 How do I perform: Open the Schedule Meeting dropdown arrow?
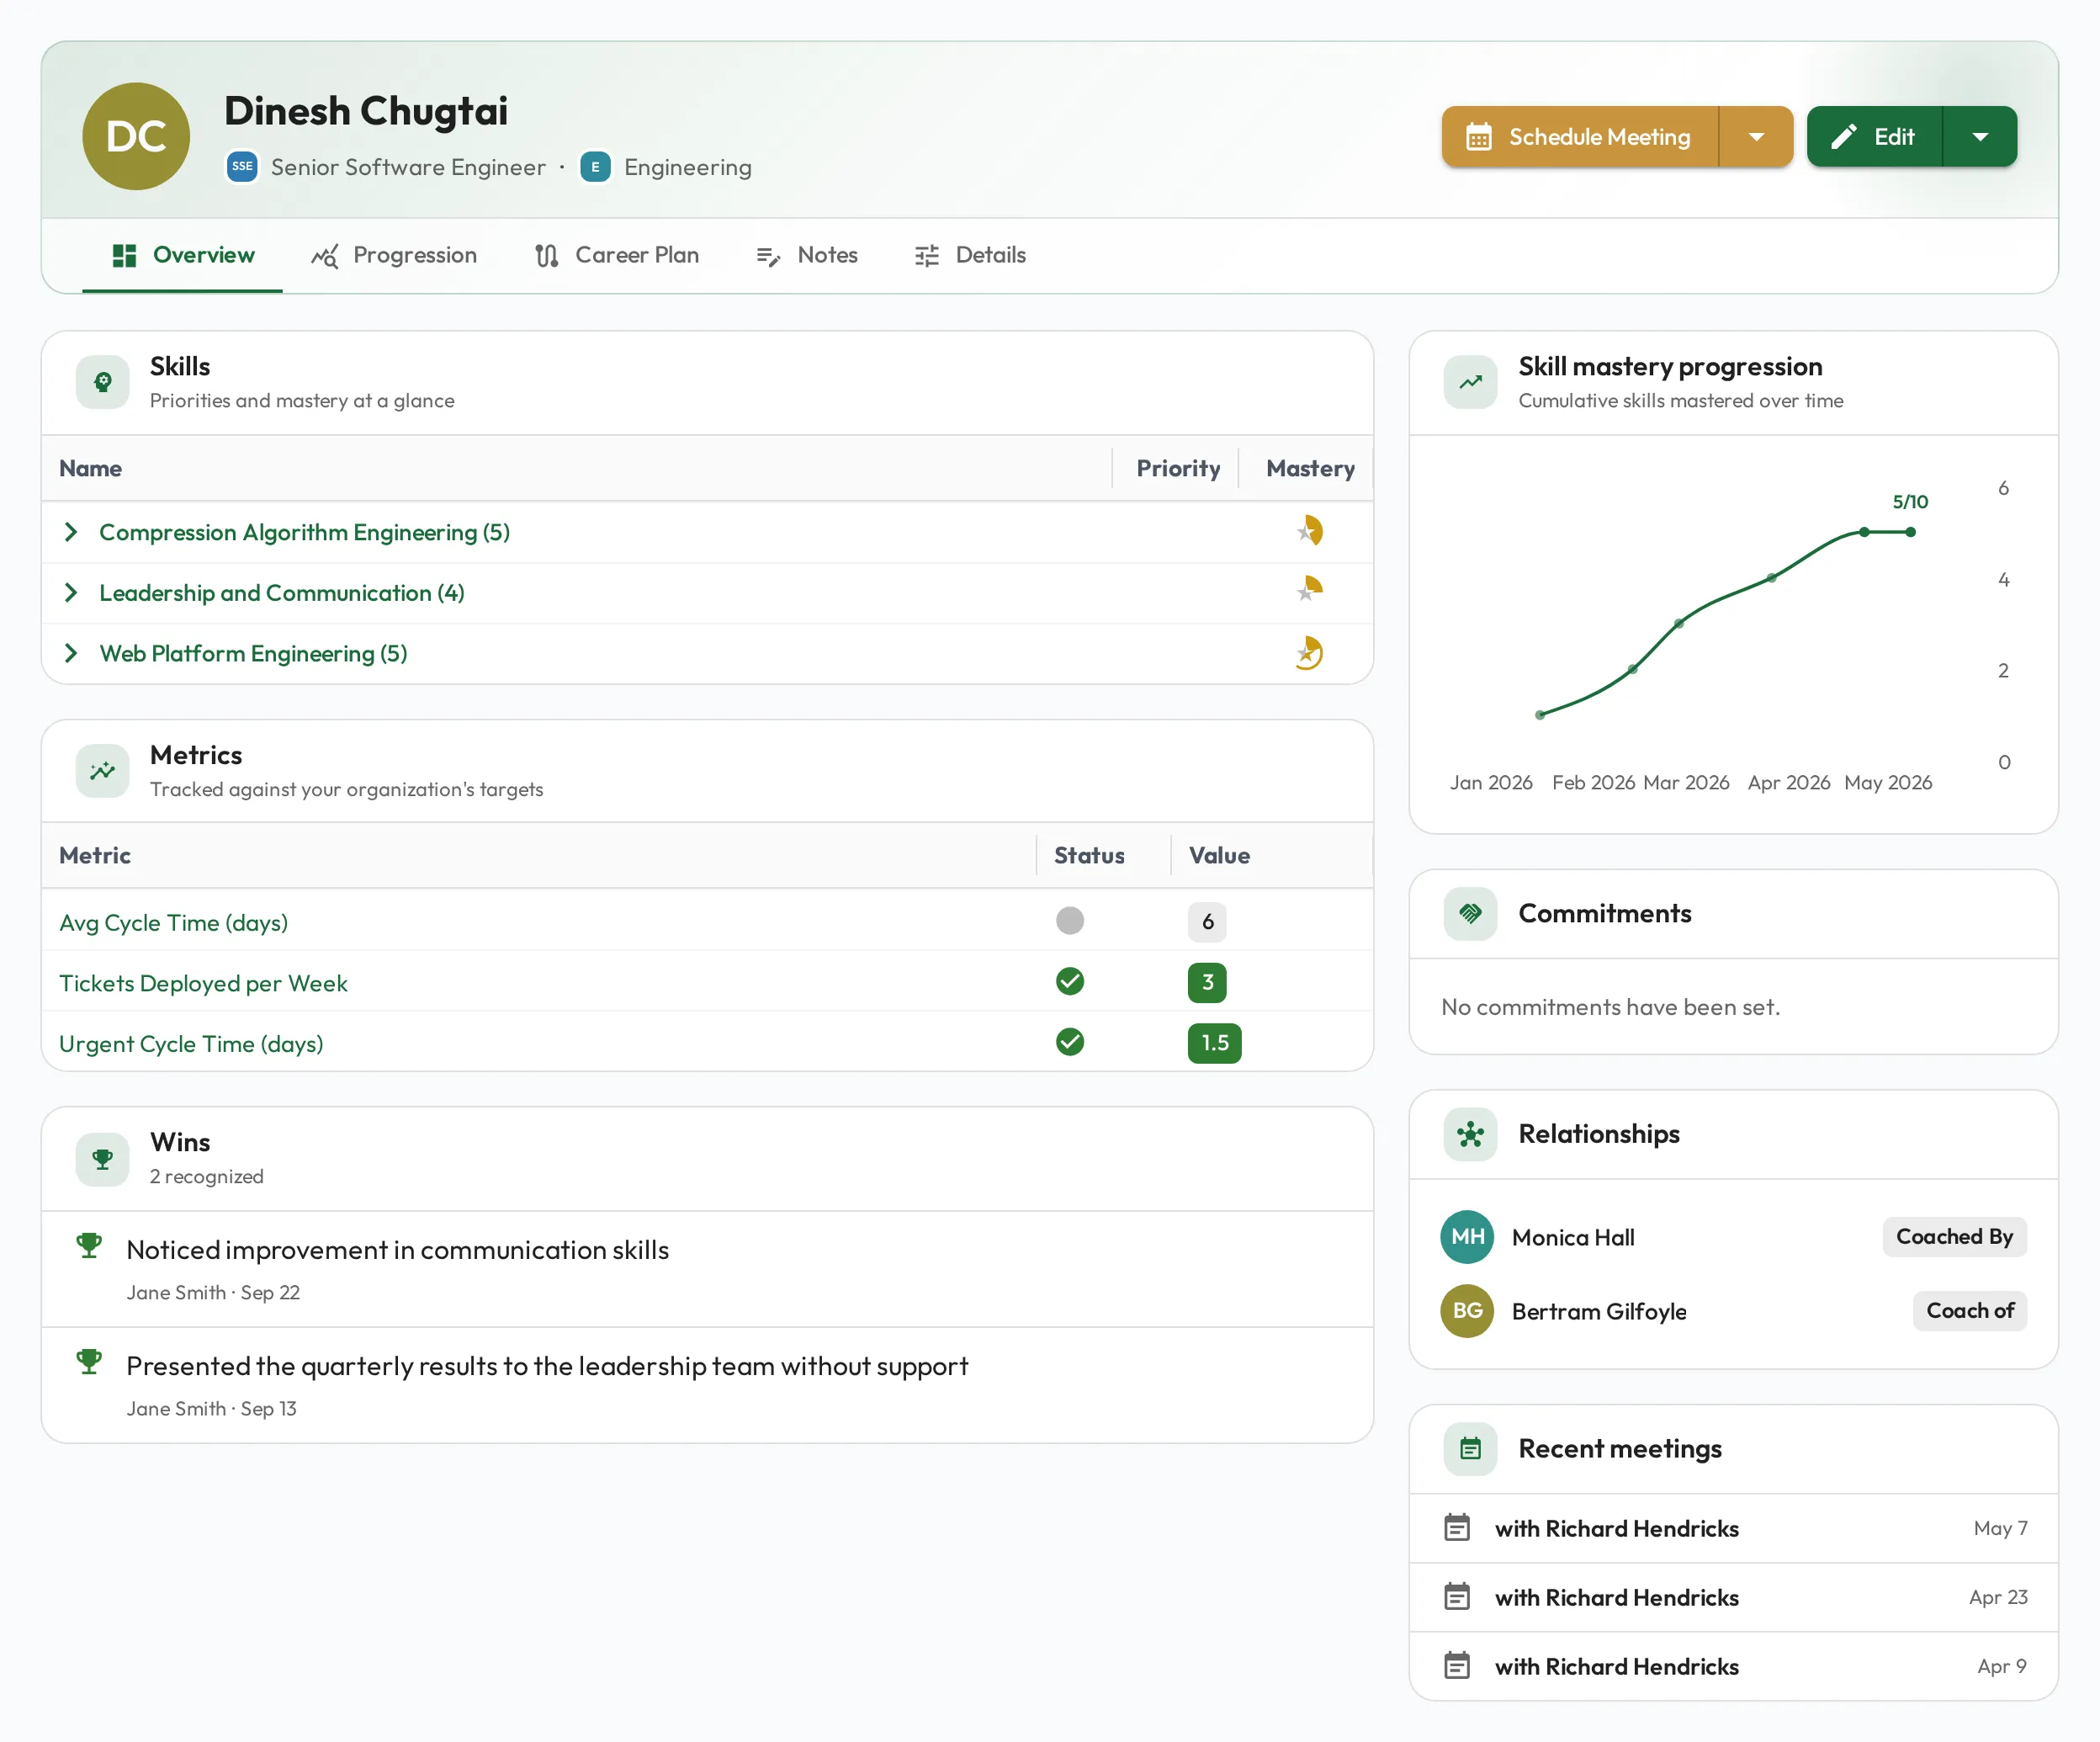1756,137
